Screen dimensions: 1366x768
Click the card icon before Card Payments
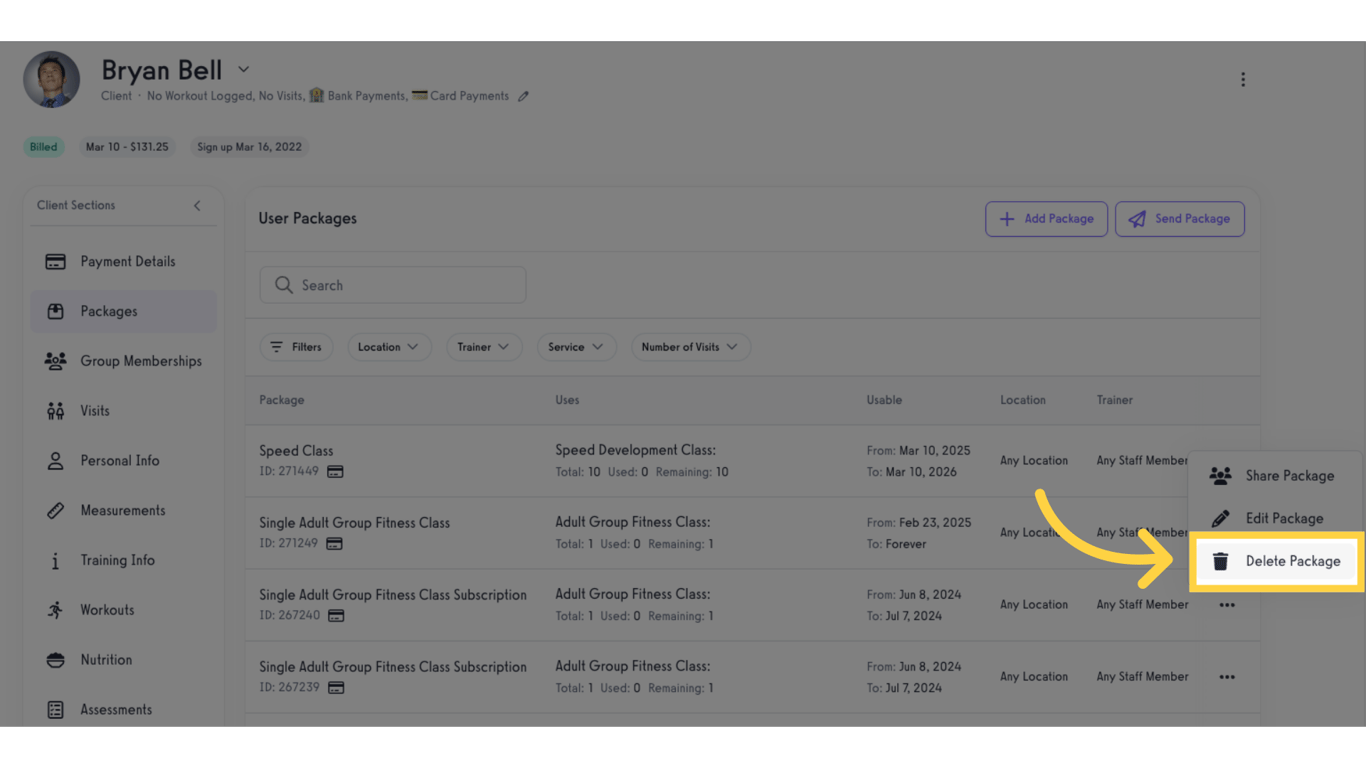click(419, 96)
